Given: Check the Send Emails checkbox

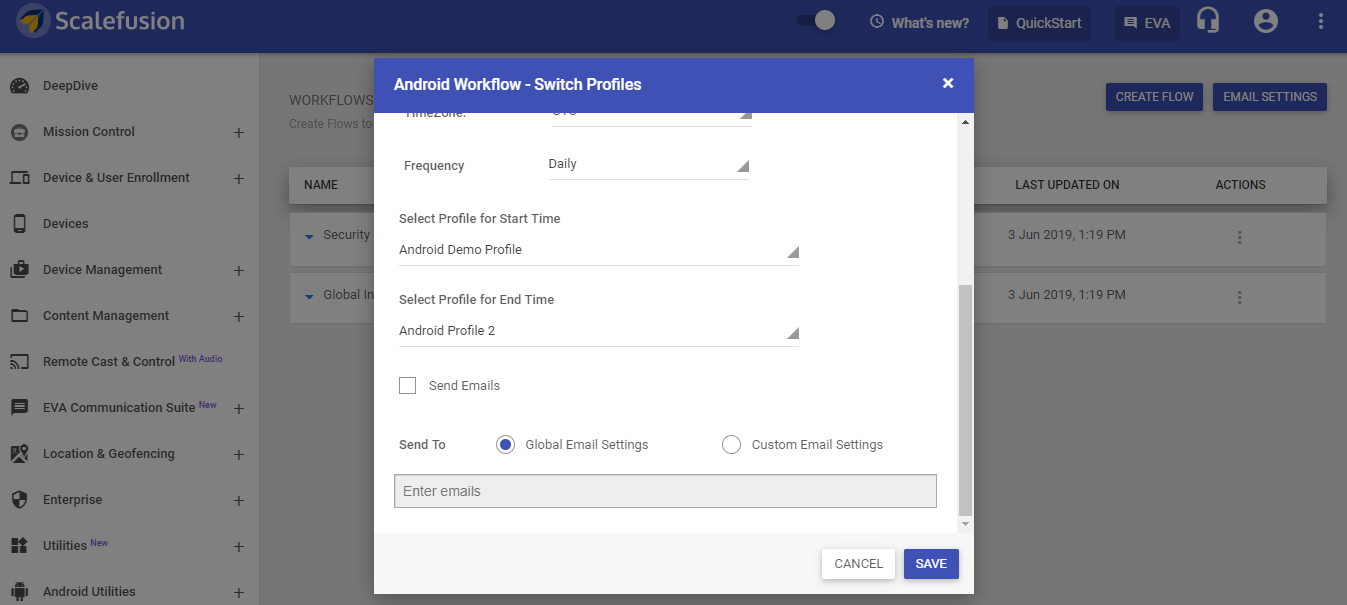Looking at the screenshot, I should point(407,386).
